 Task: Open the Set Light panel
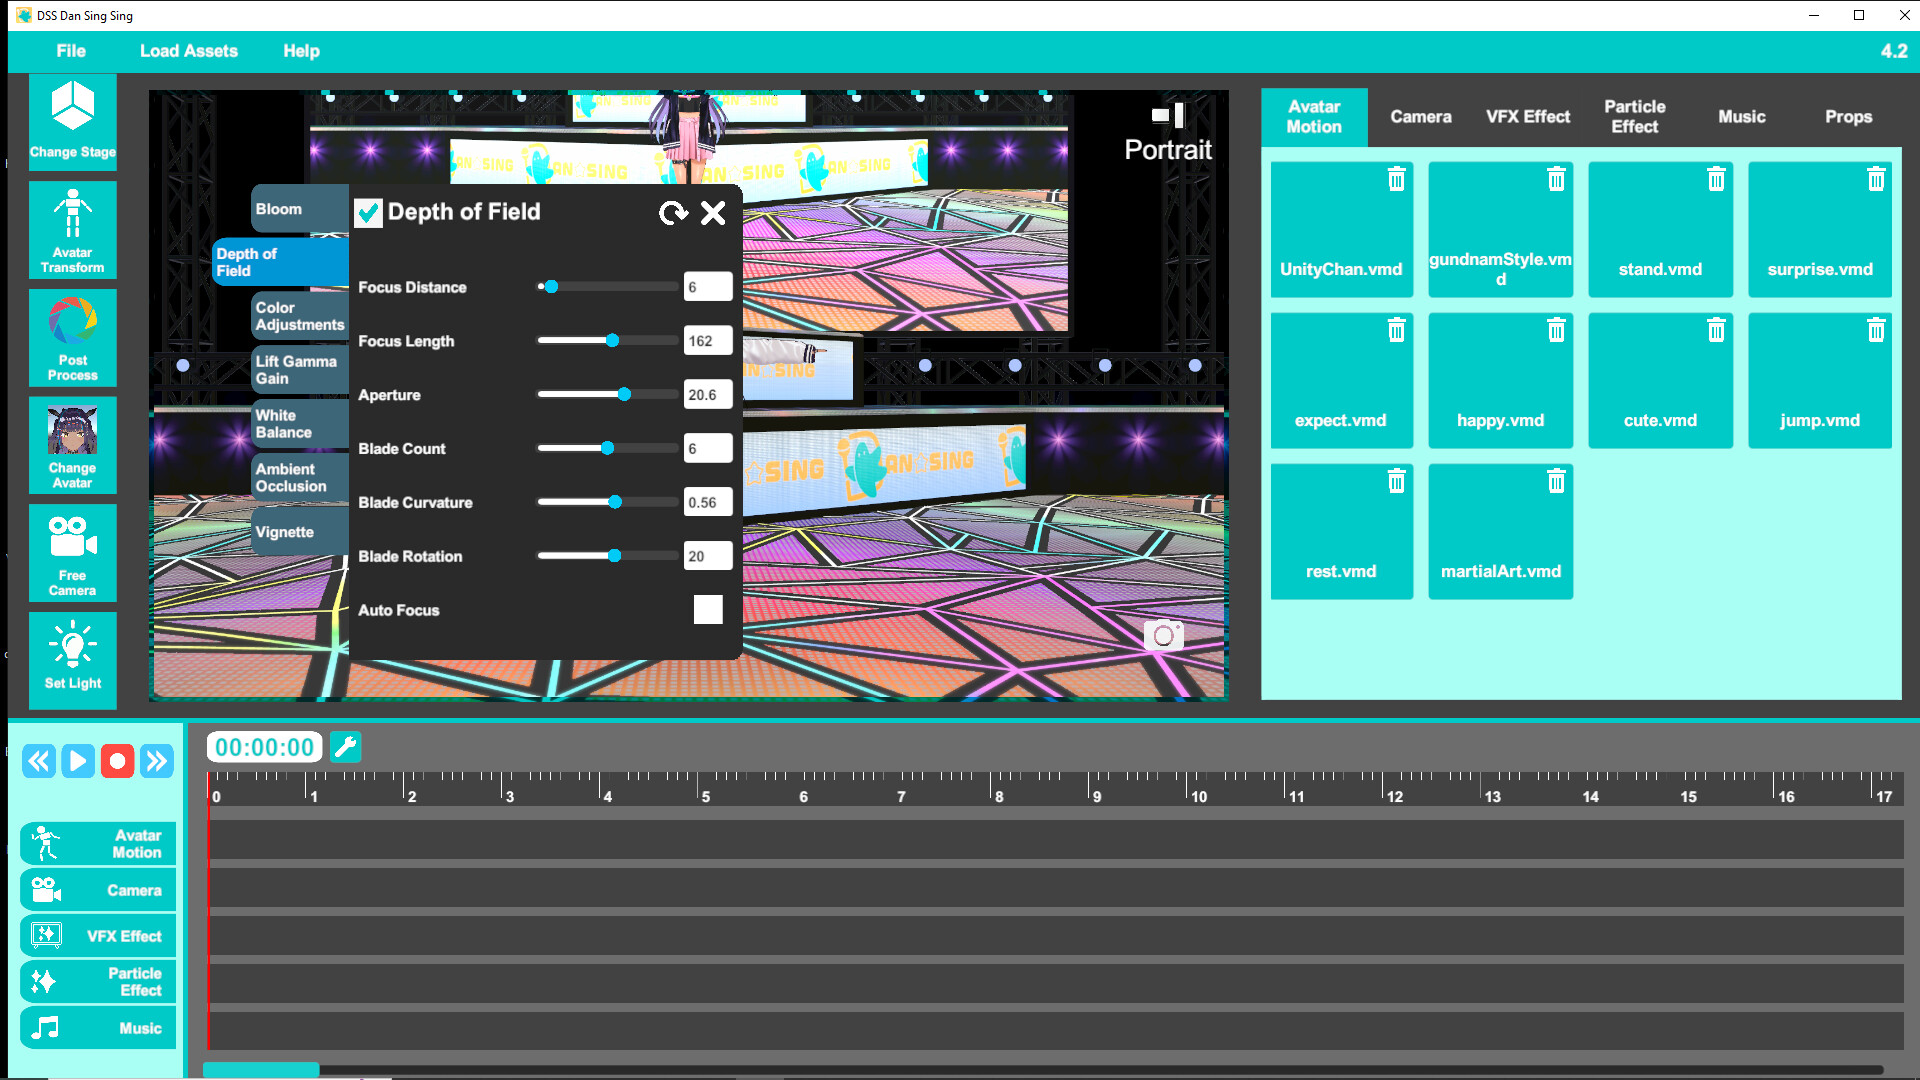[72, 660]
